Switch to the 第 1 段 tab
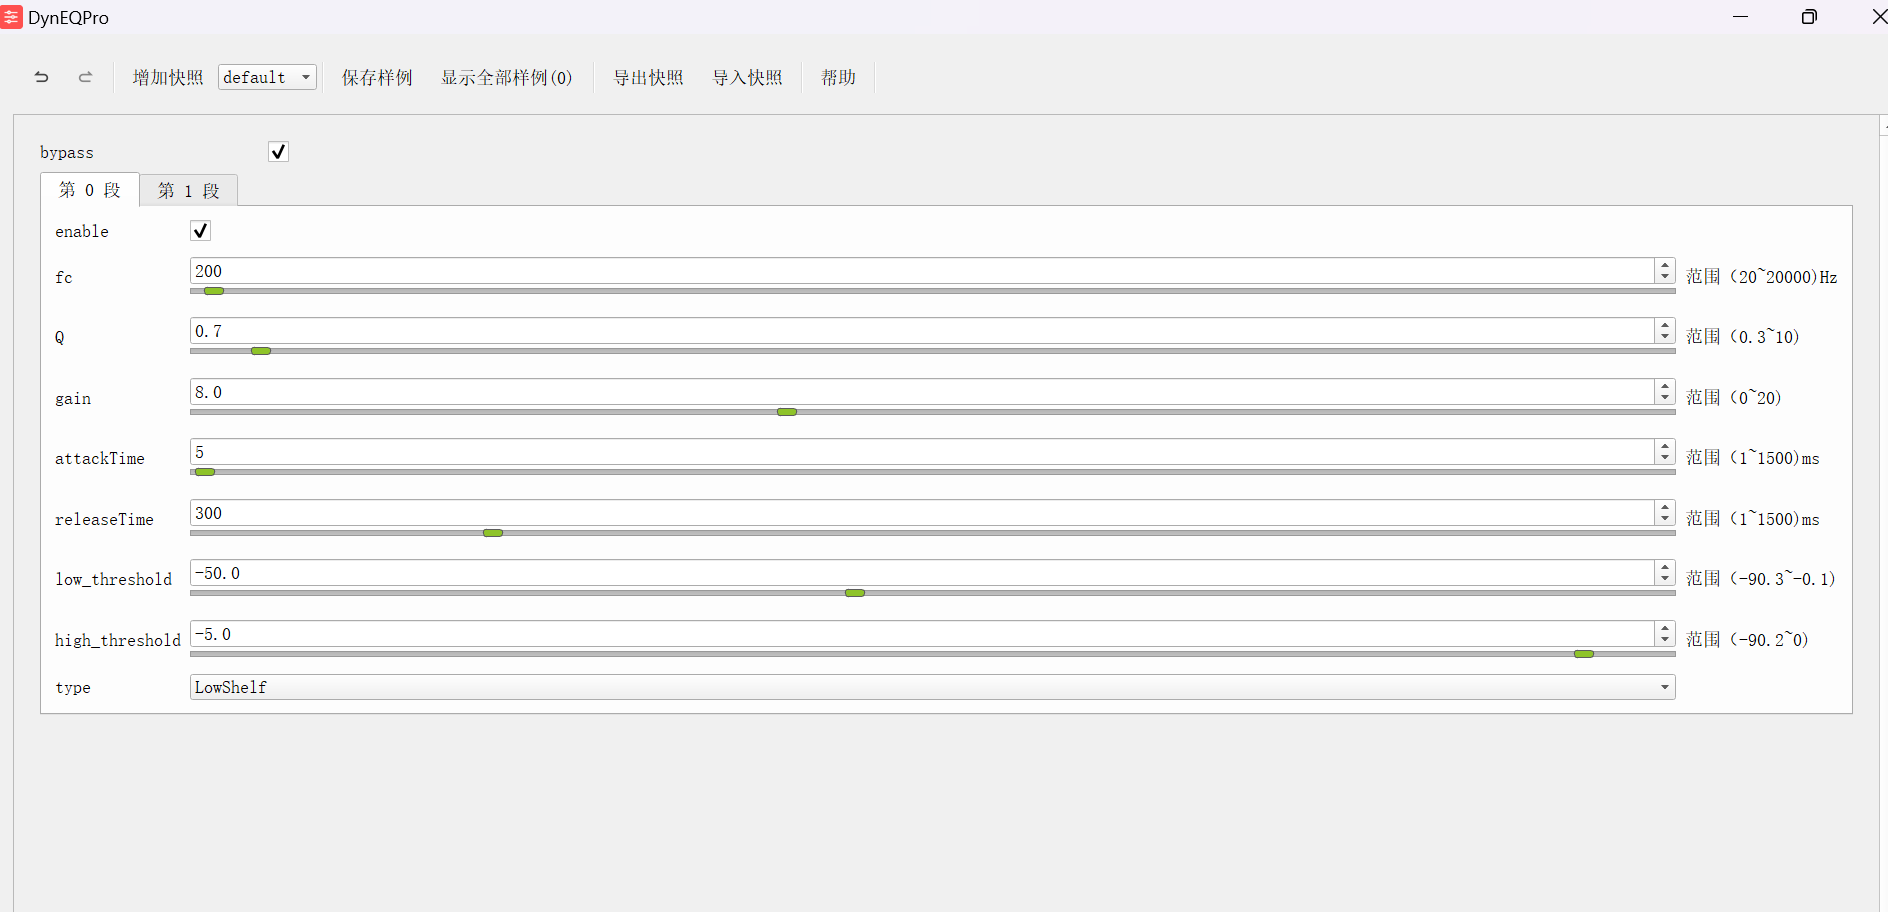This screenshot has height=912, width=1888. tap(189, 190)
